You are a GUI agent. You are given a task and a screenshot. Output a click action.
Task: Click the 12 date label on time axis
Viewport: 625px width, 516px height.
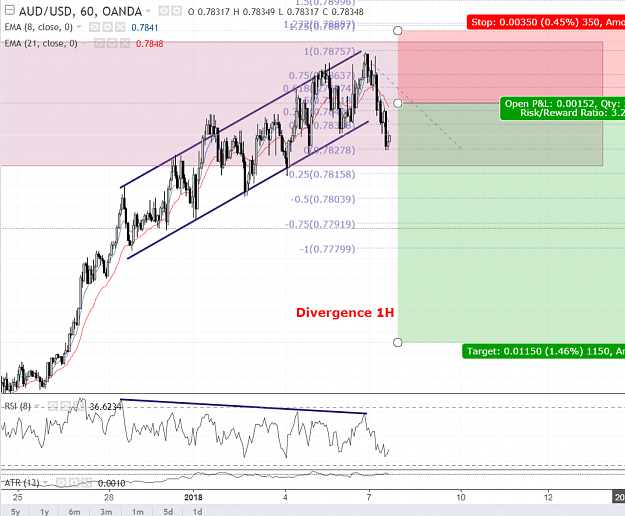click(548, 497)
